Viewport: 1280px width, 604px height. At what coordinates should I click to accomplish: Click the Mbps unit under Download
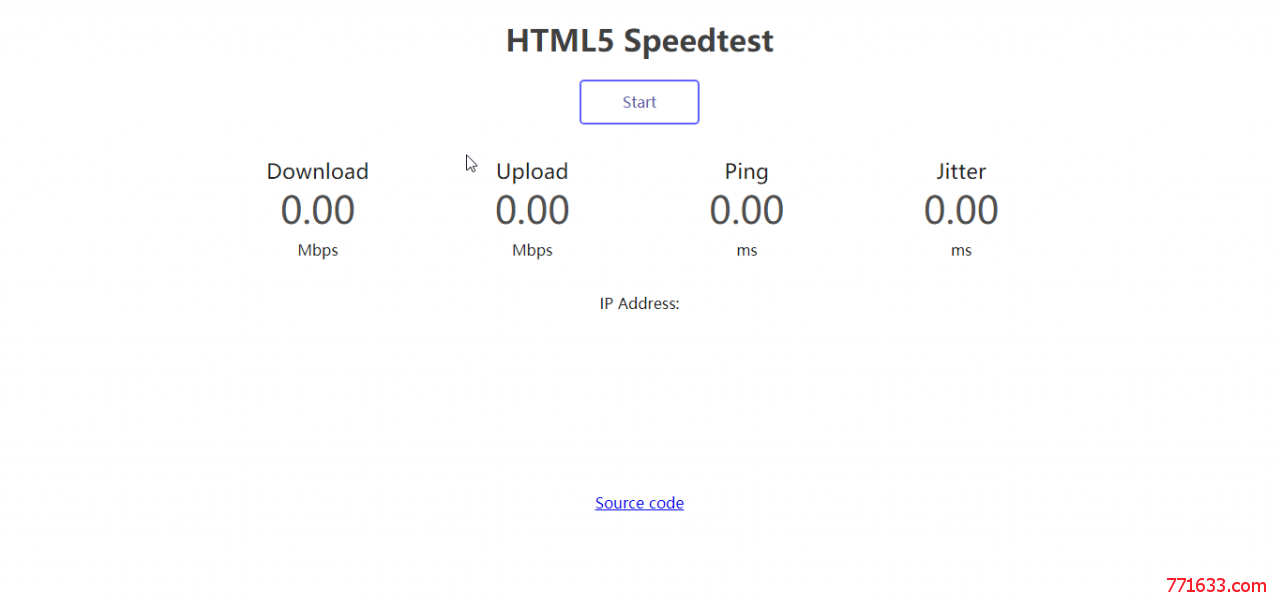tap(318, 250)
